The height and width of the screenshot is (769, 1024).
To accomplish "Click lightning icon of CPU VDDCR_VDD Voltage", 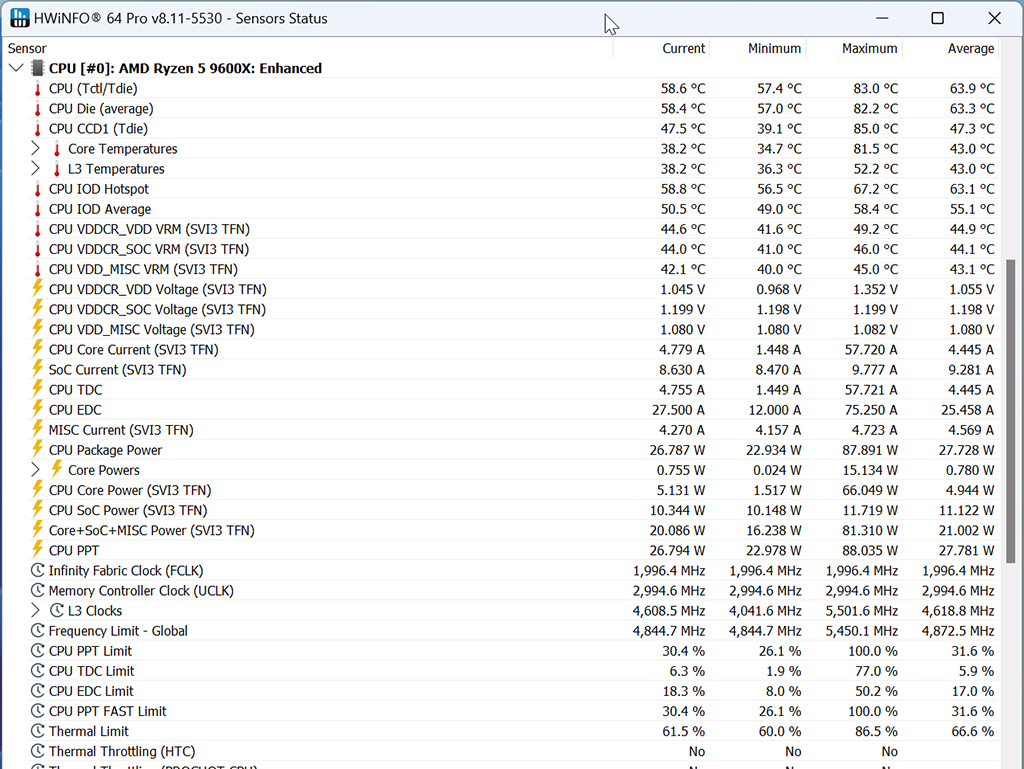I will [38, 289].
